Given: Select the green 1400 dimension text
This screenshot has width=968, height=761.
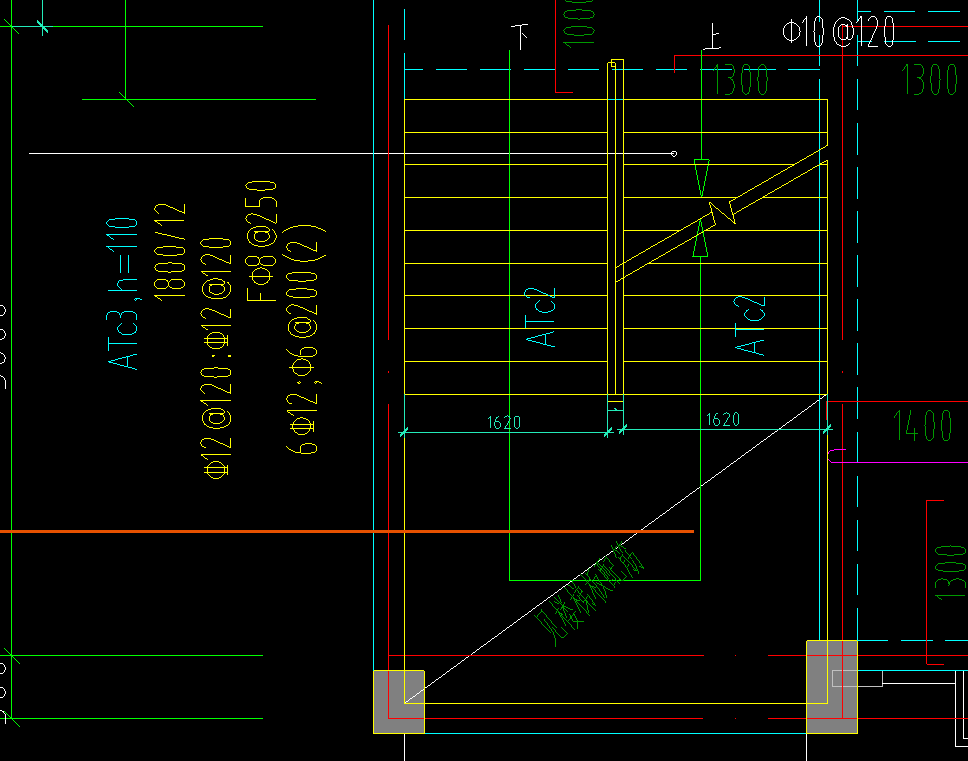Looking at the screenshot, I should click(921, 427).
